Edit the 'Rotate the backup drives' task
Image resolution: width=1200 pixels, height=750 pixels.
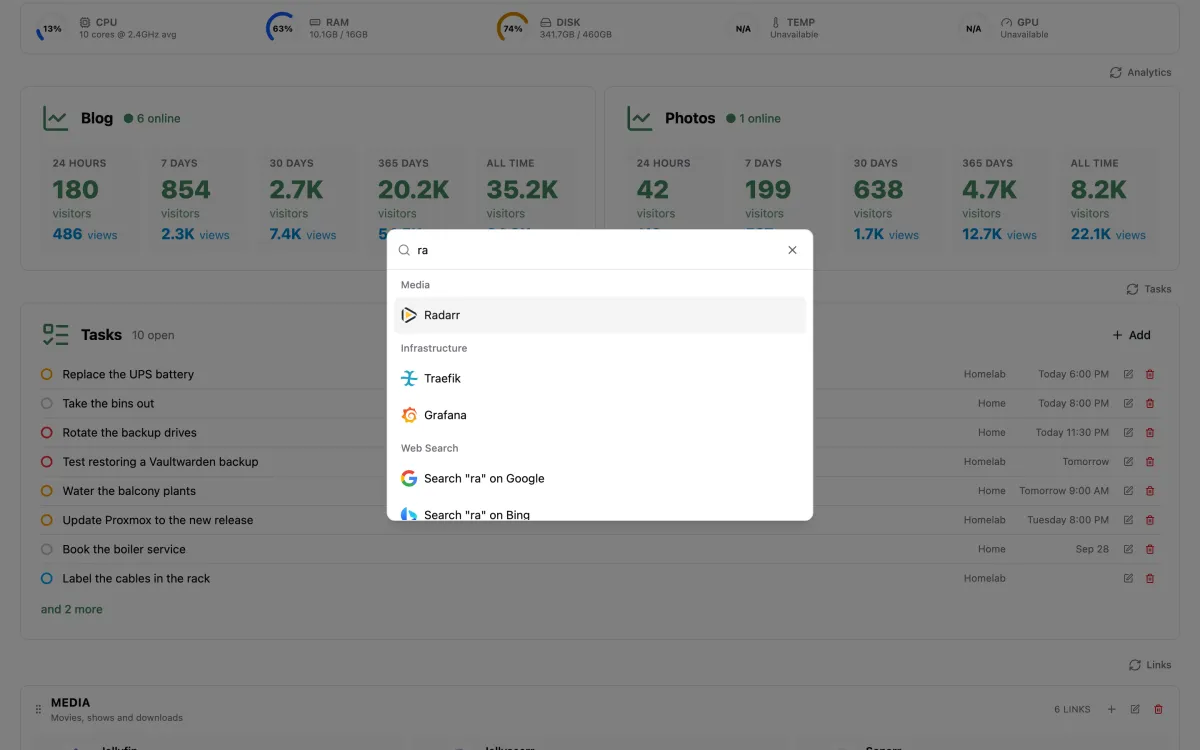tap(1128, 432)
